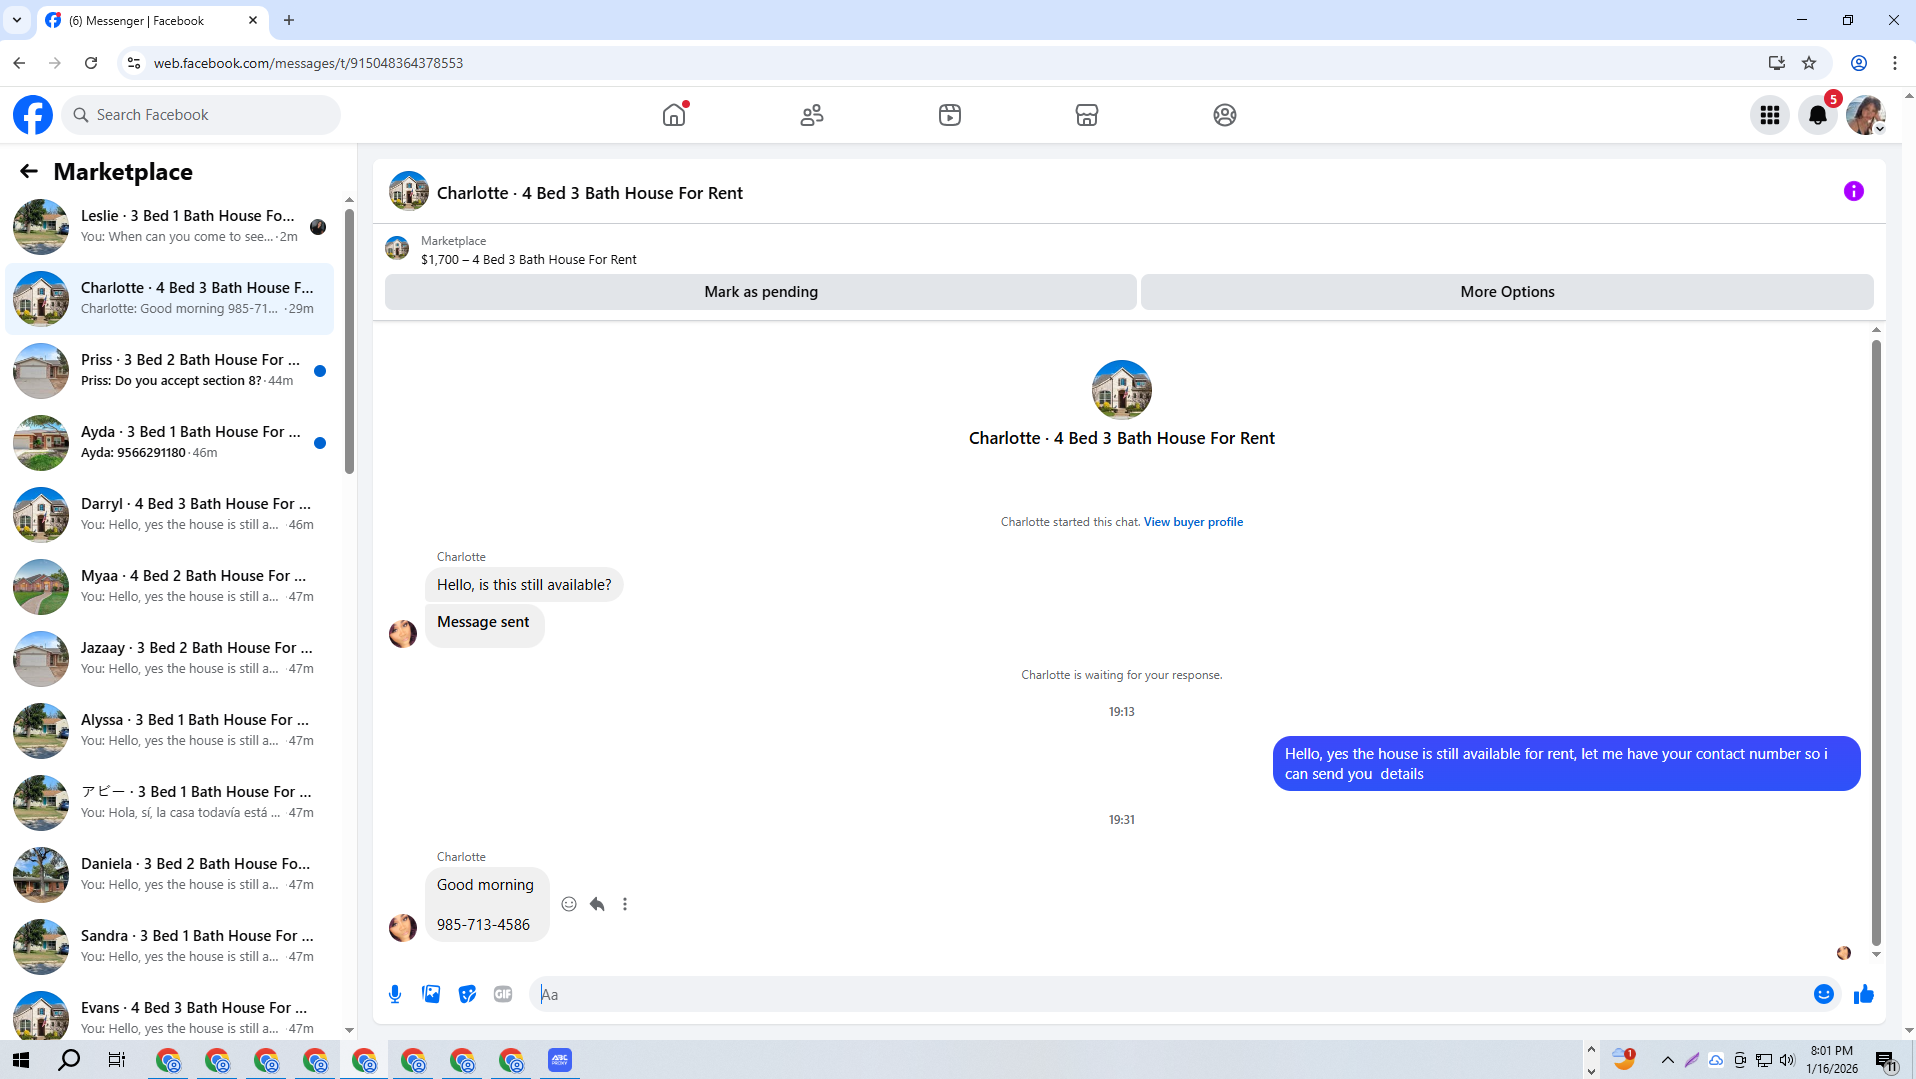Go back using the Marketplace back arrow

click(29, 172)
